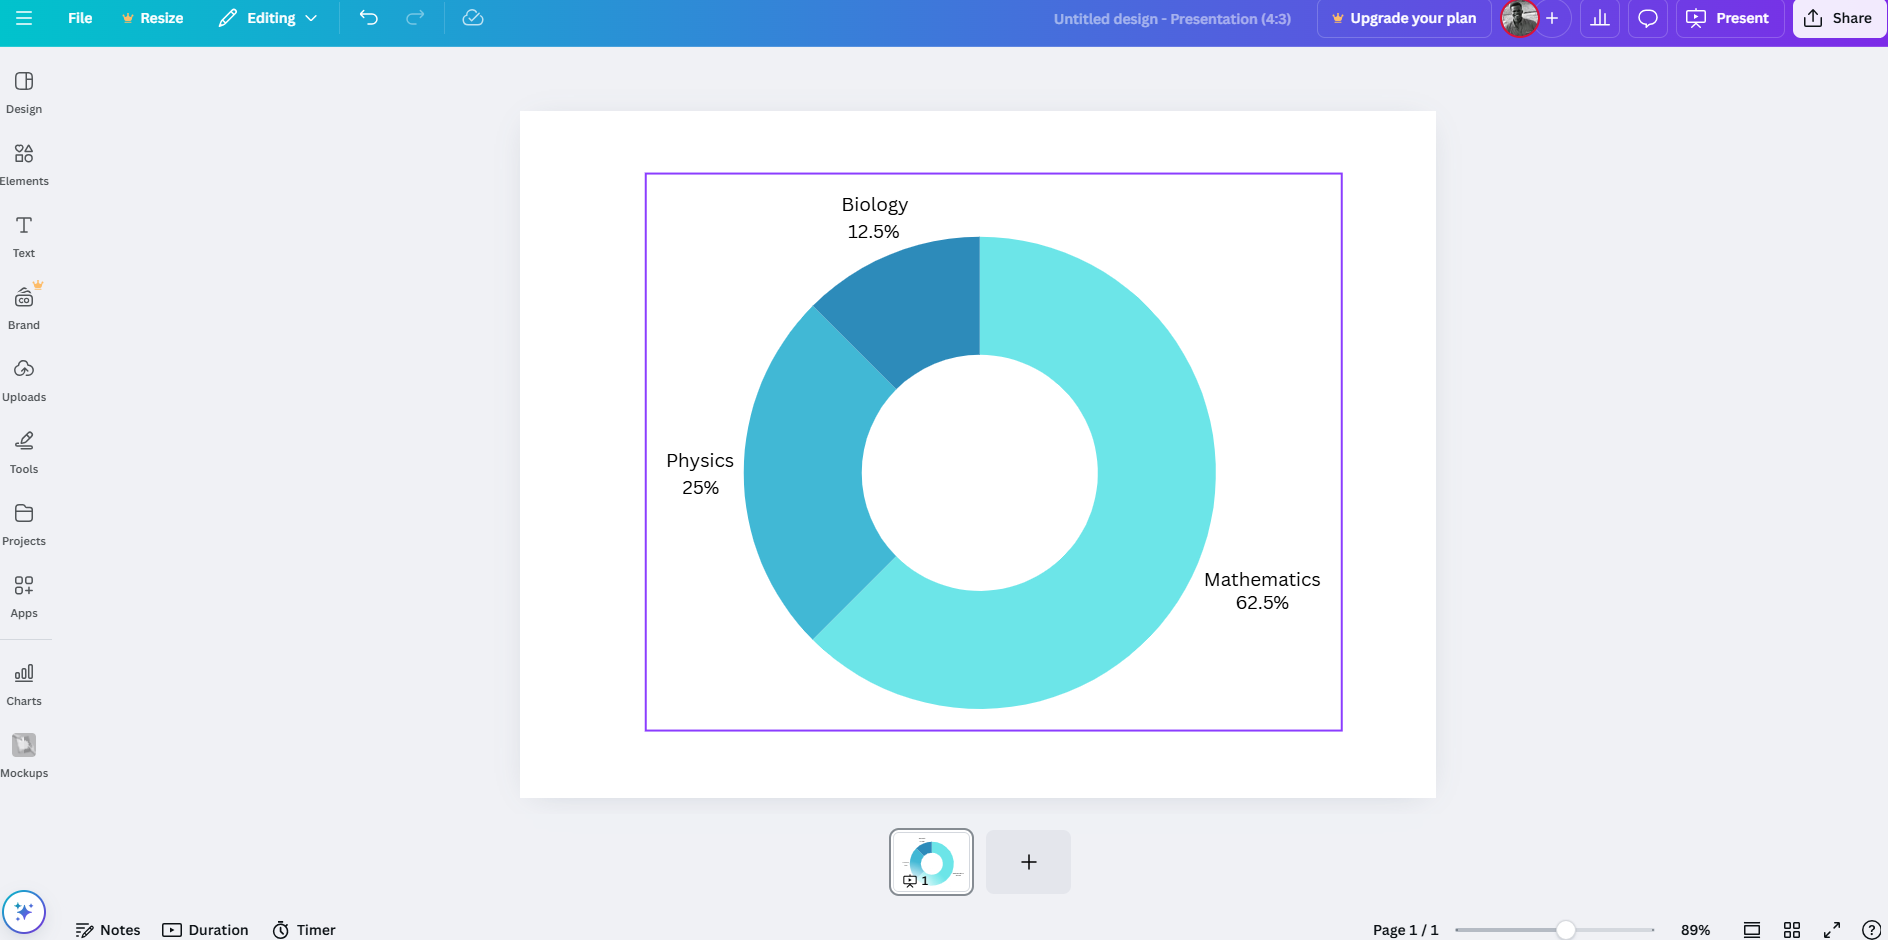Toggle the pages grid view
Screen dimensions: 1888x940
(1791, 928)
